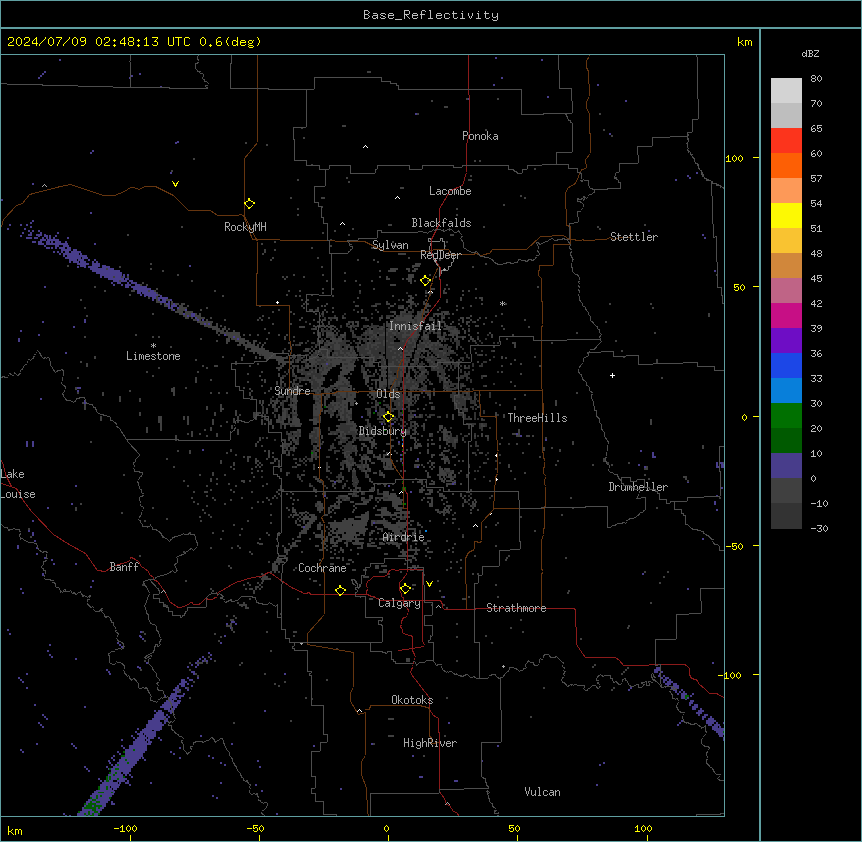Click the Sundre label
This screenshot has width=862, height=842.
point(292,391)
